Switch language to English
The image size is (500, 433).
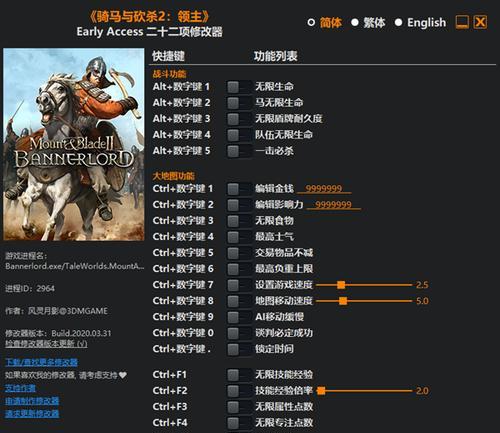420,23
